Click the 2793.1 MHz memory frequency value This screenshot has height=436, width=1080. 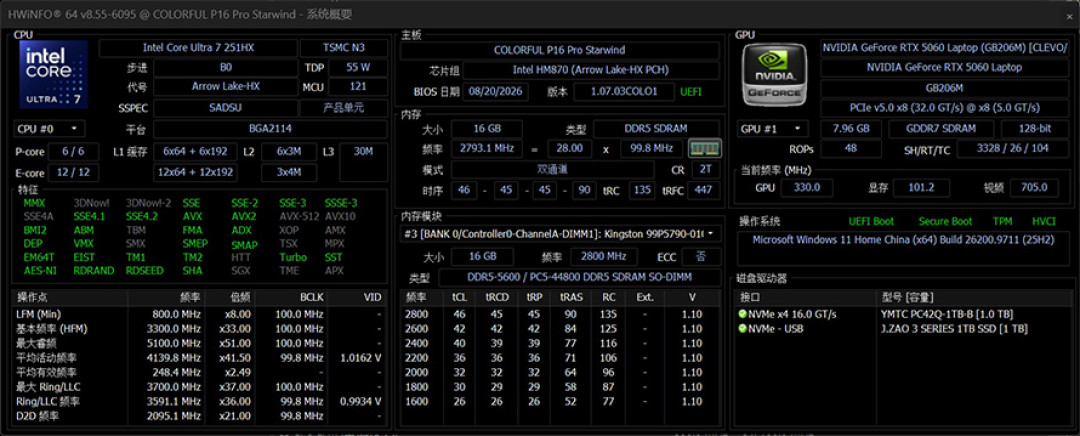click(487, 148)
